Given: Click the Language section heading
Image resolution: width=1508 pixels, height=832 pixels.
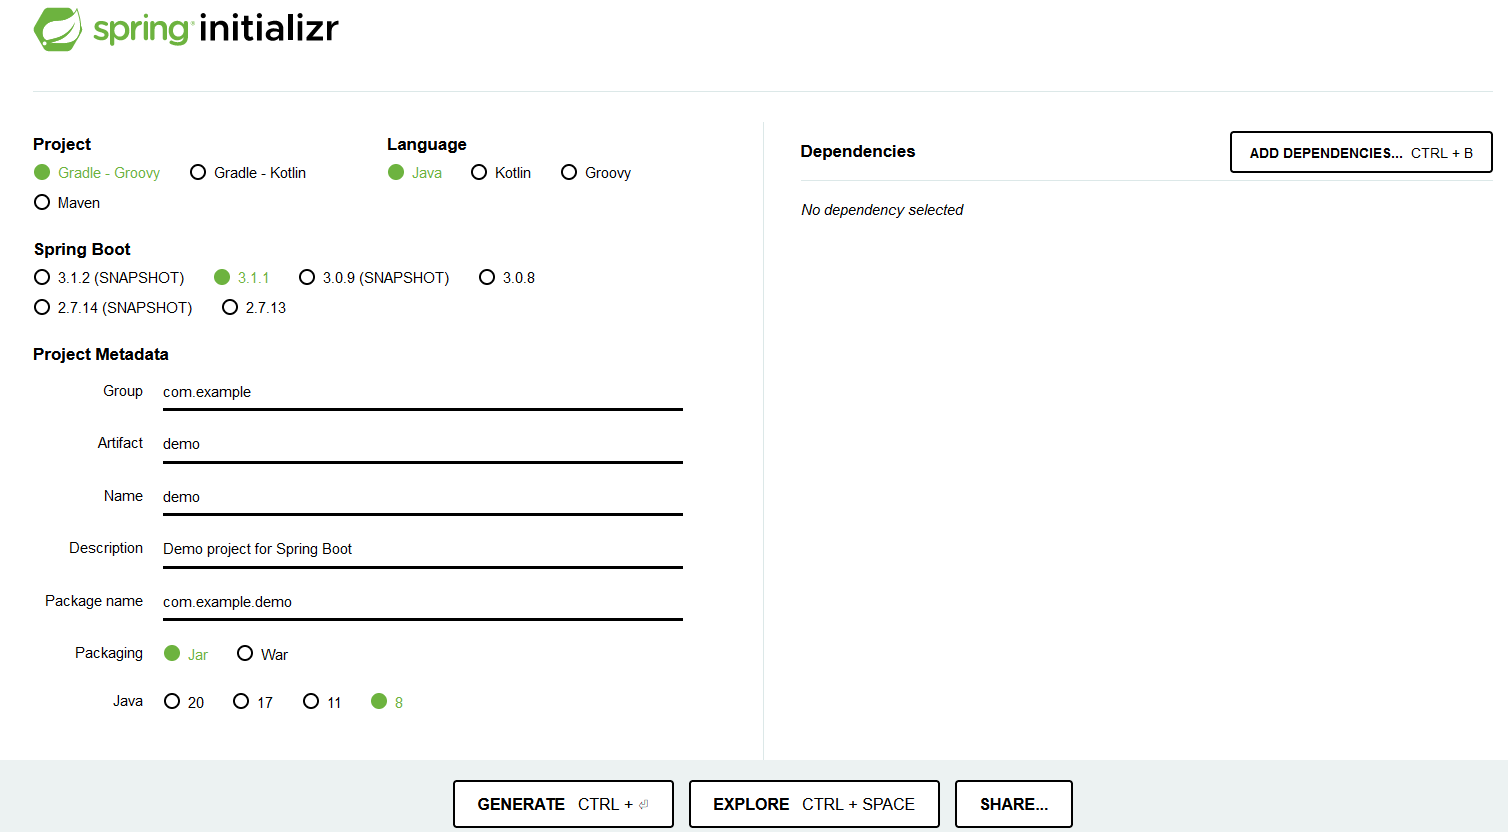Looking at the screenshot, I should pos(427,144).
